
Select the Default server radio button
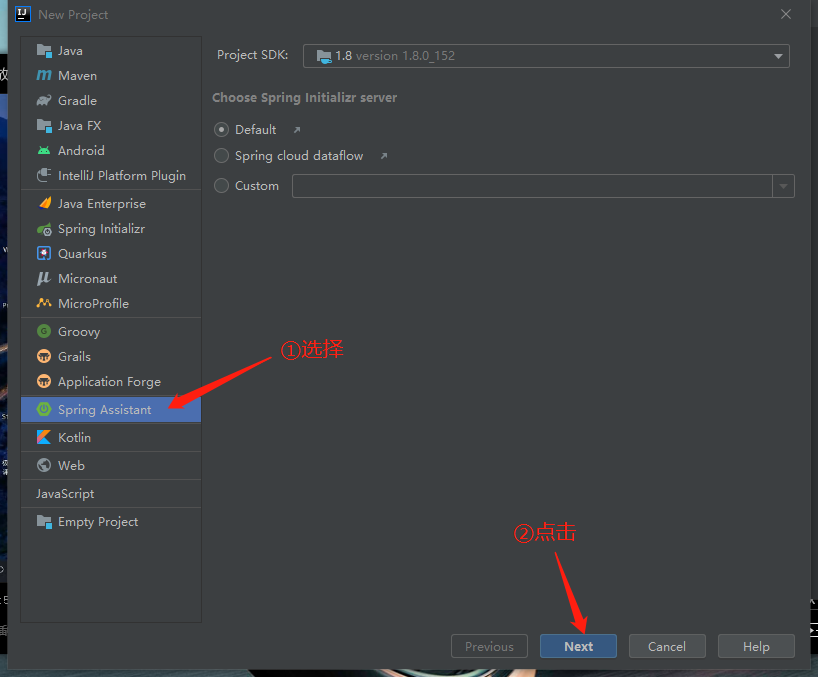pyautogui.click(x=222, y=129)
